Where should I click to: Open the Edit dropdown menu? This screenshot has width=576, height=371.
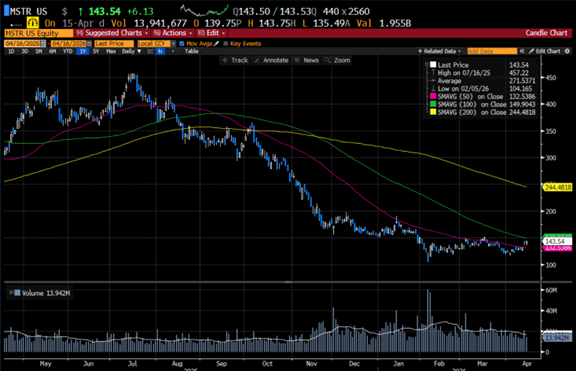(211, 33)
